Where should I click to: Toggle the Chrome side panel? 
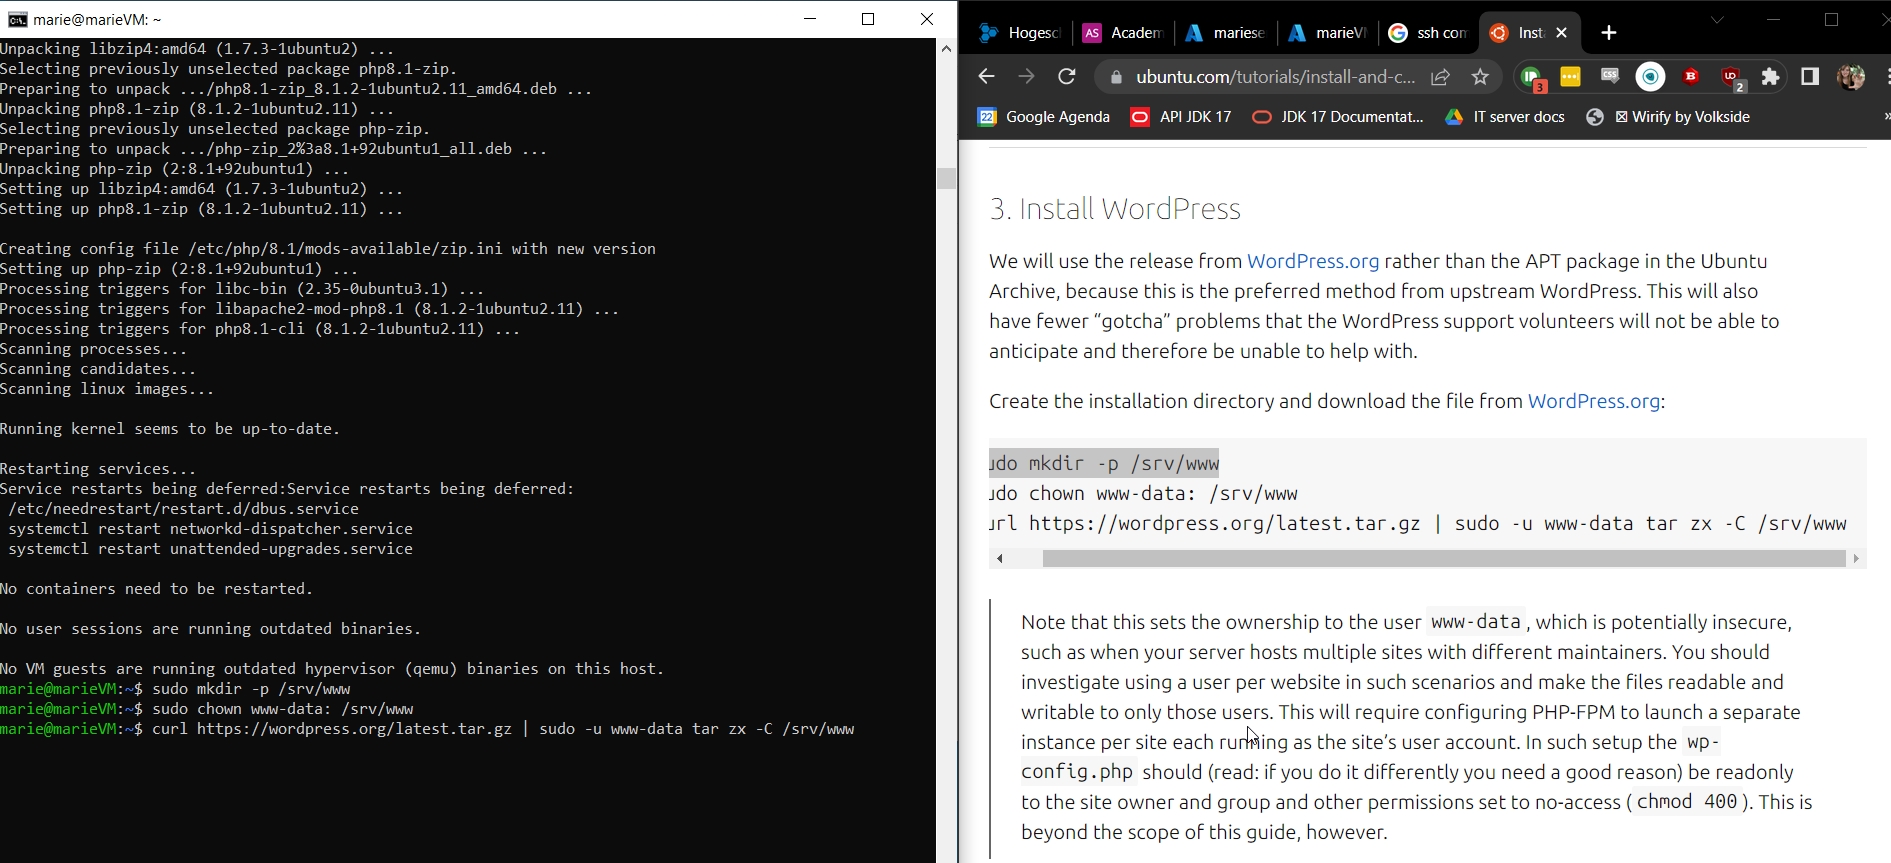point(1810,77)
